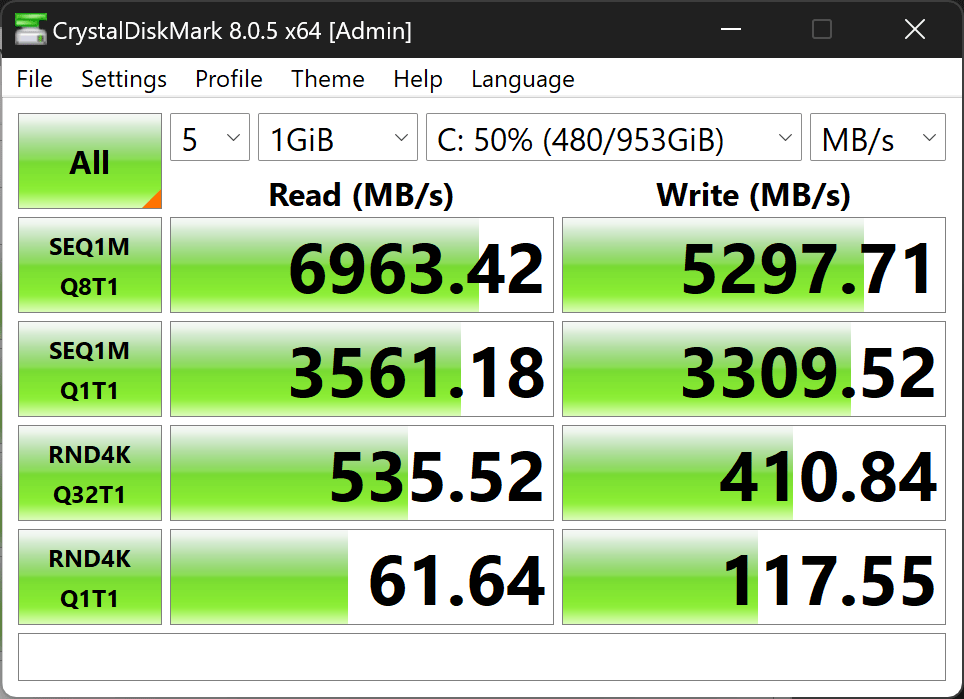Open the Settings menu
The height and width of the screenshot is (699, 964).
pos(124,79)
